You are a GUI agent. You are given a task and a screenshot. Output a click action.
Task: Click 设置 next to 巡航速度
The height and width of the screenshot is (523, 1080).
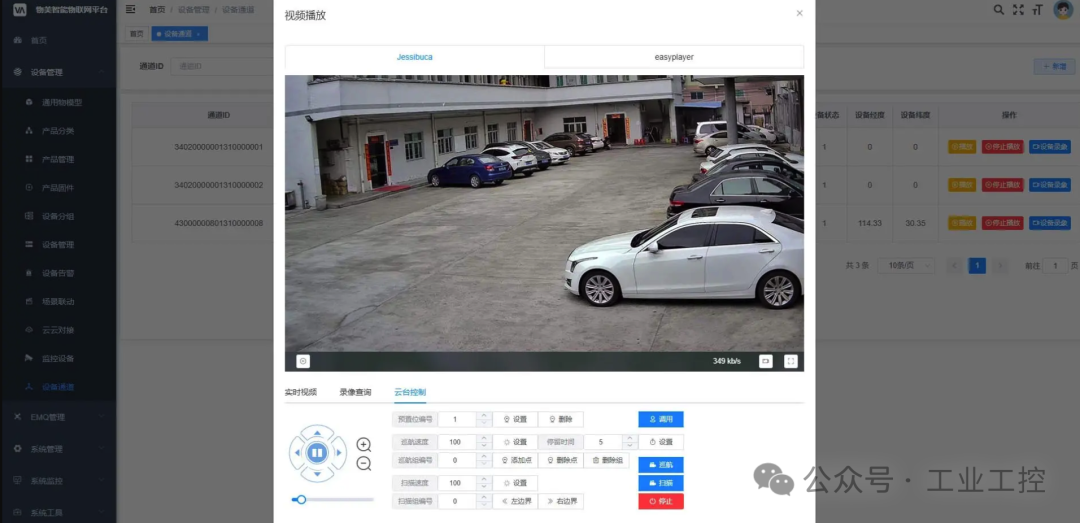point(515,442)
